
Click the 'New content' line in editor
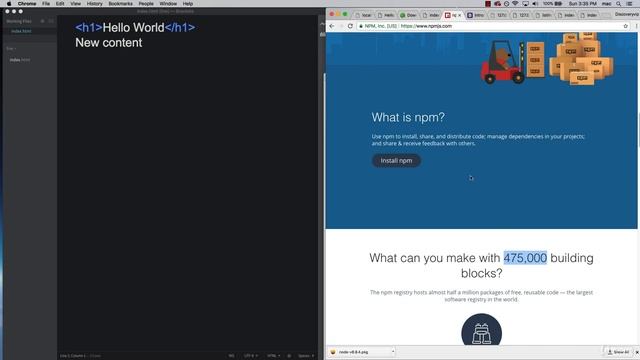click(109, 42)
